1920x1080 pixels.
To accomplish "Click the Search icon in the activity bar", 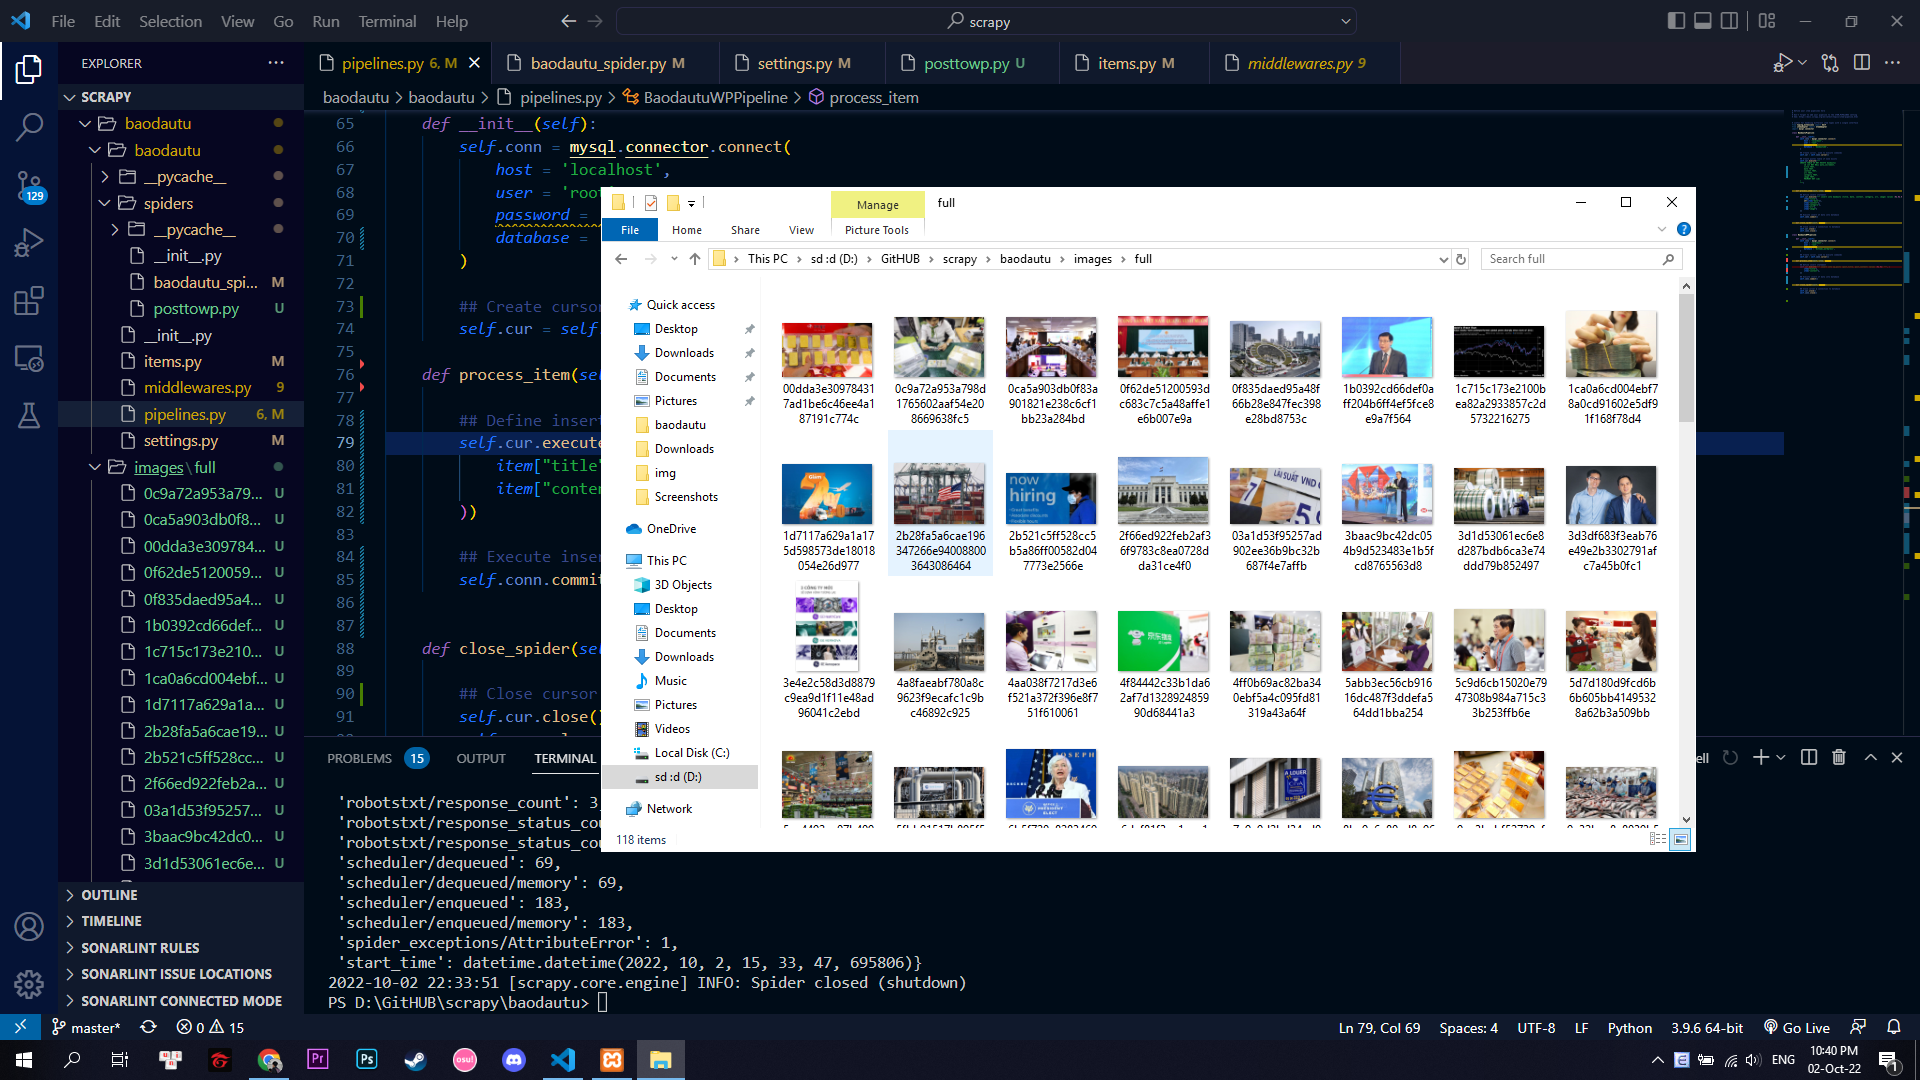I will coord(30,127).
